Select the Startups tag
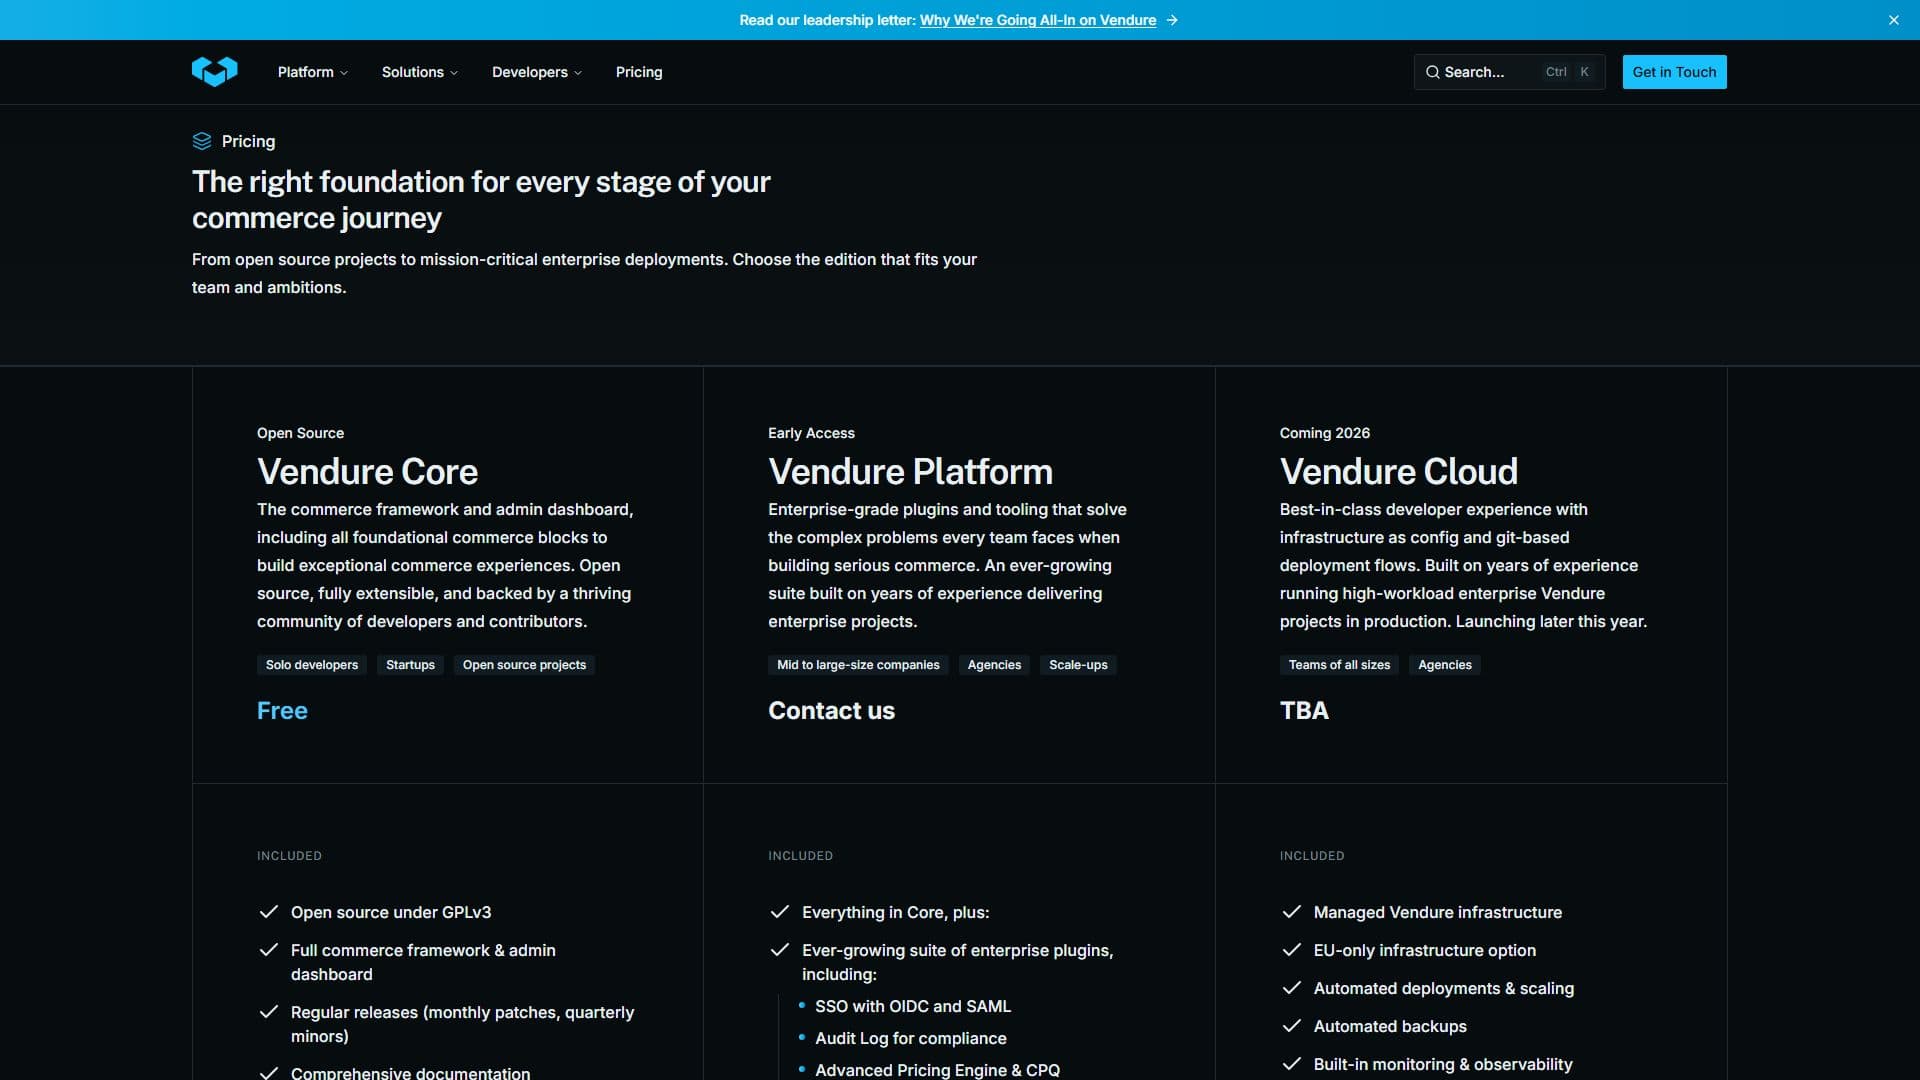 (410, 665)
